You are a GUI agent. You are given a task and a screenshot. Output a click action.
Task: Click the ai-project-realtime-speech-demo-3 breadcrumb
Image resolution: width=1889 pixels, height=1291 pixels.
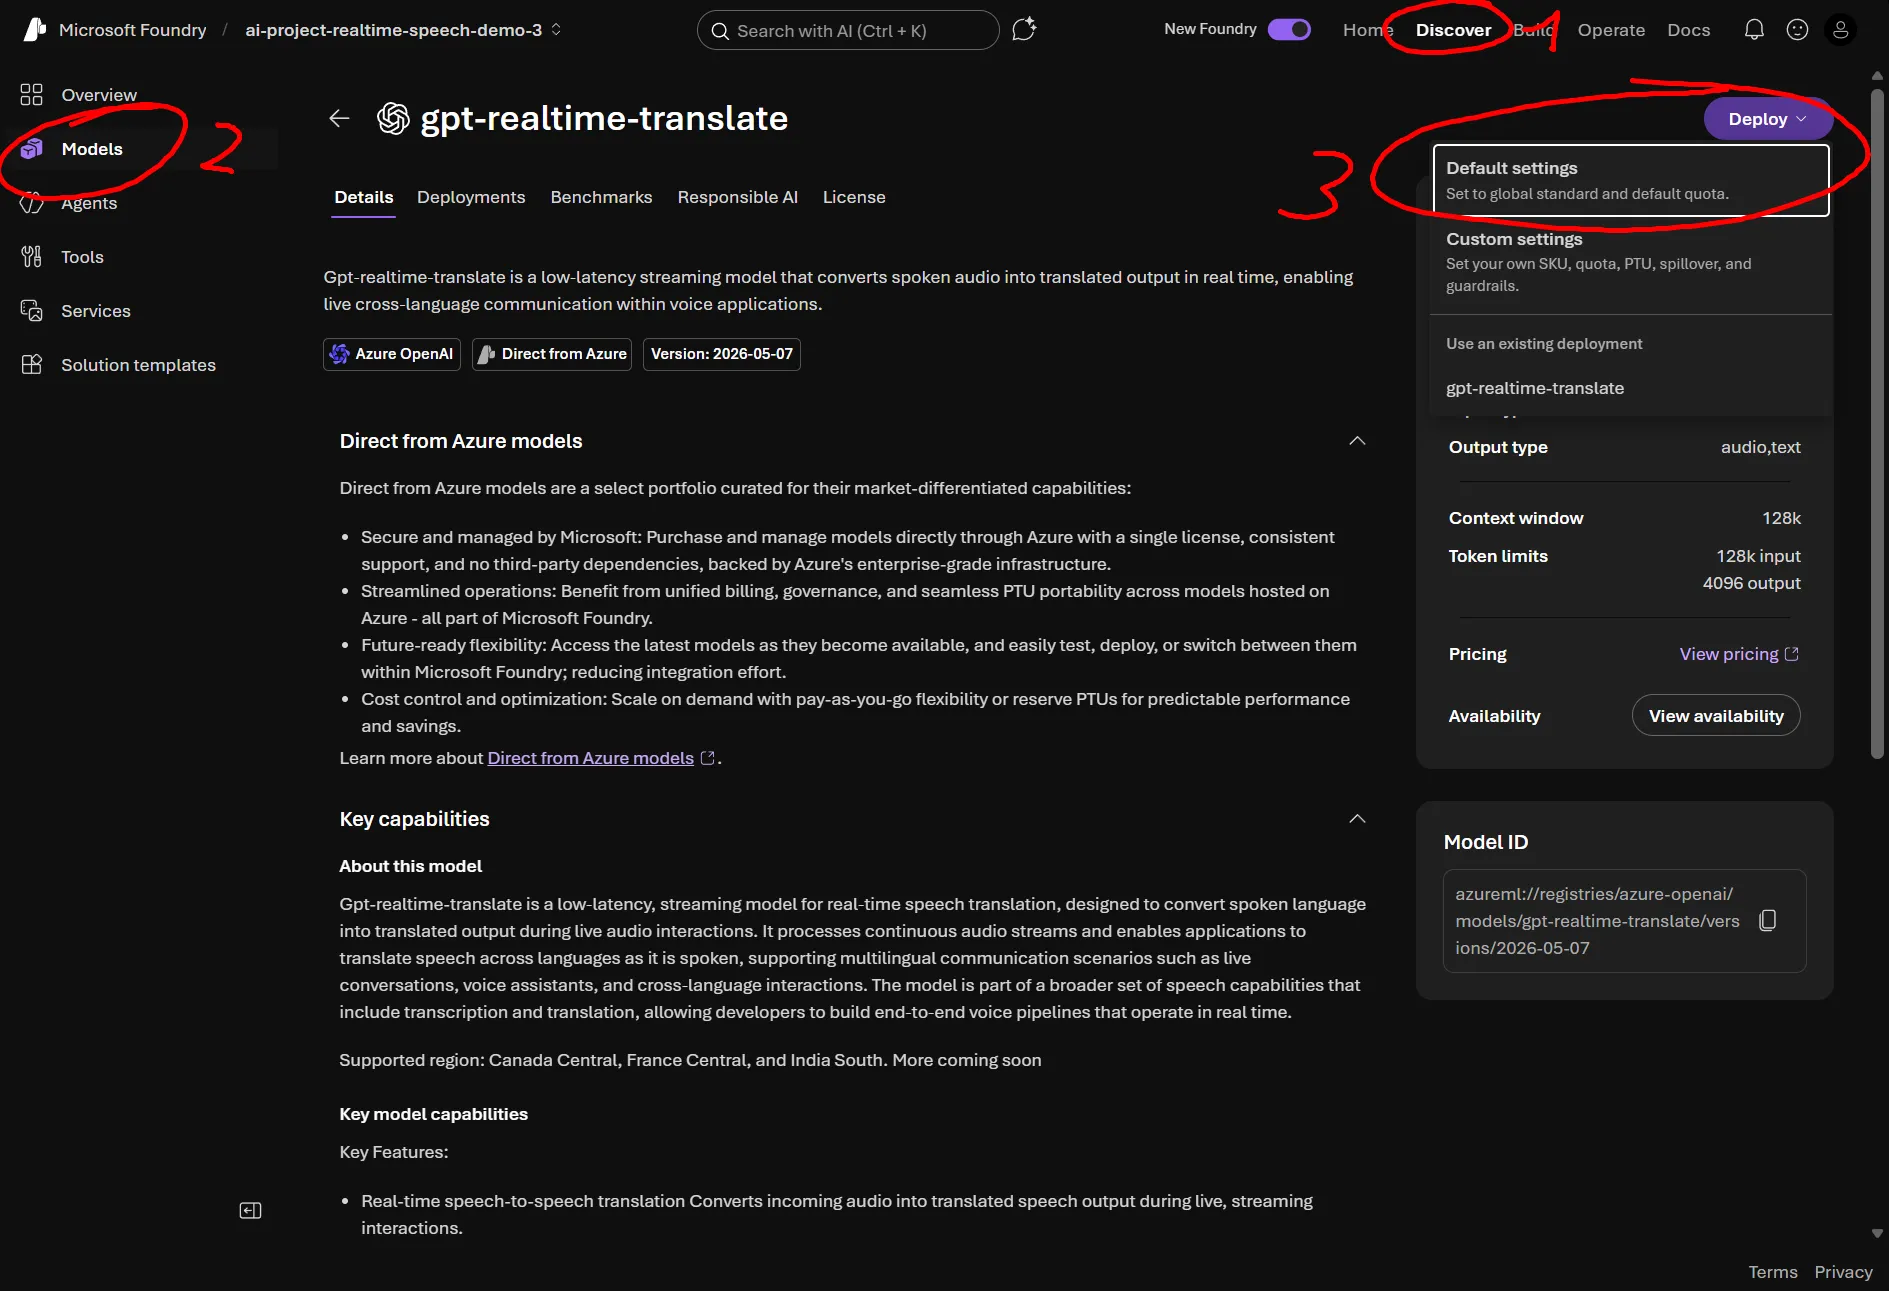(x=394, y=30)
